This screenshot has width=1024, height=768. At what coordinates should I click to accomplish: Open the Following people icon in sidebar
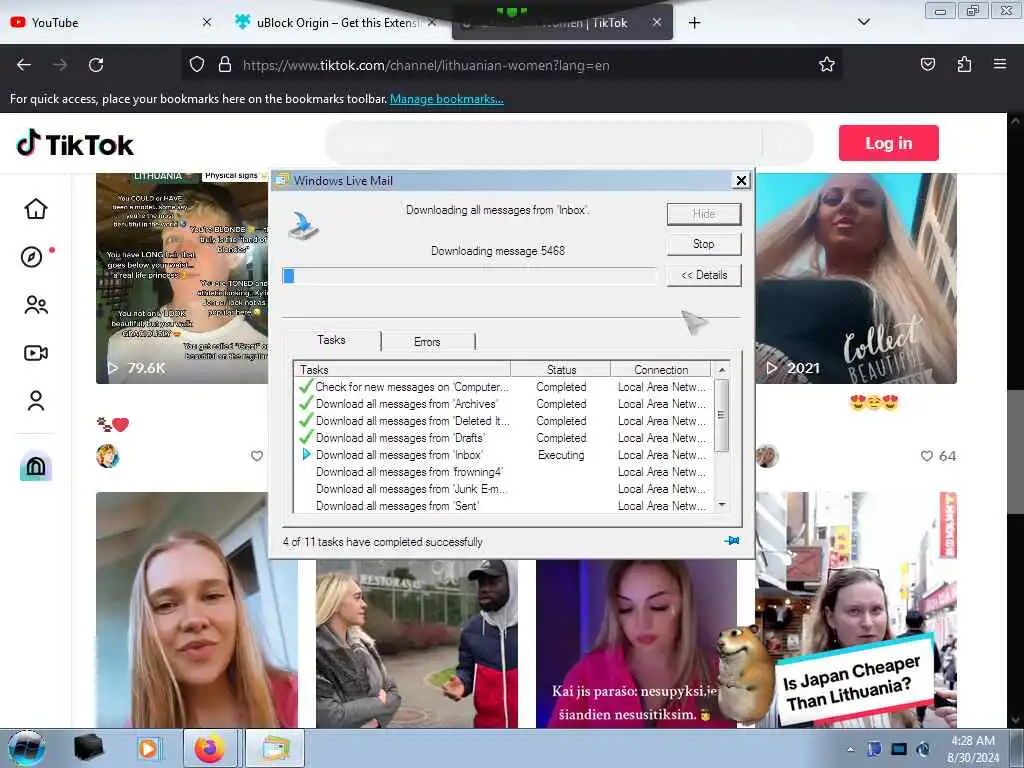tap(36, 305)
